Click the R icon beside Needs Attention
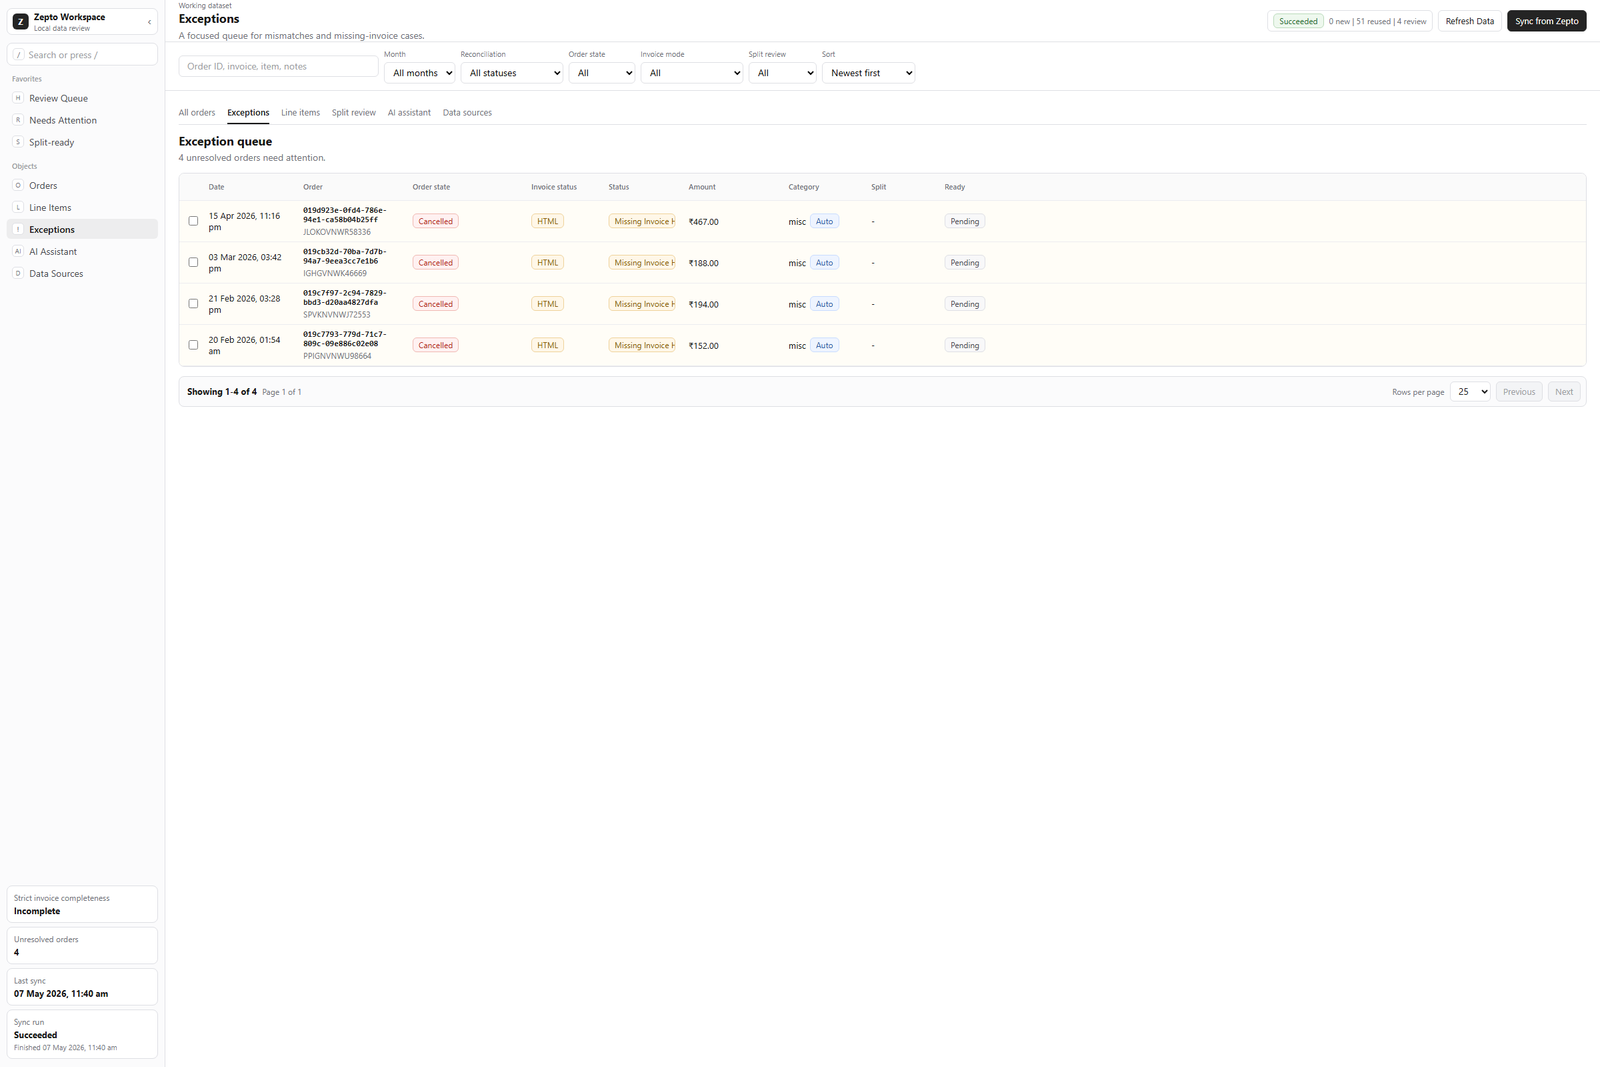 18,120
